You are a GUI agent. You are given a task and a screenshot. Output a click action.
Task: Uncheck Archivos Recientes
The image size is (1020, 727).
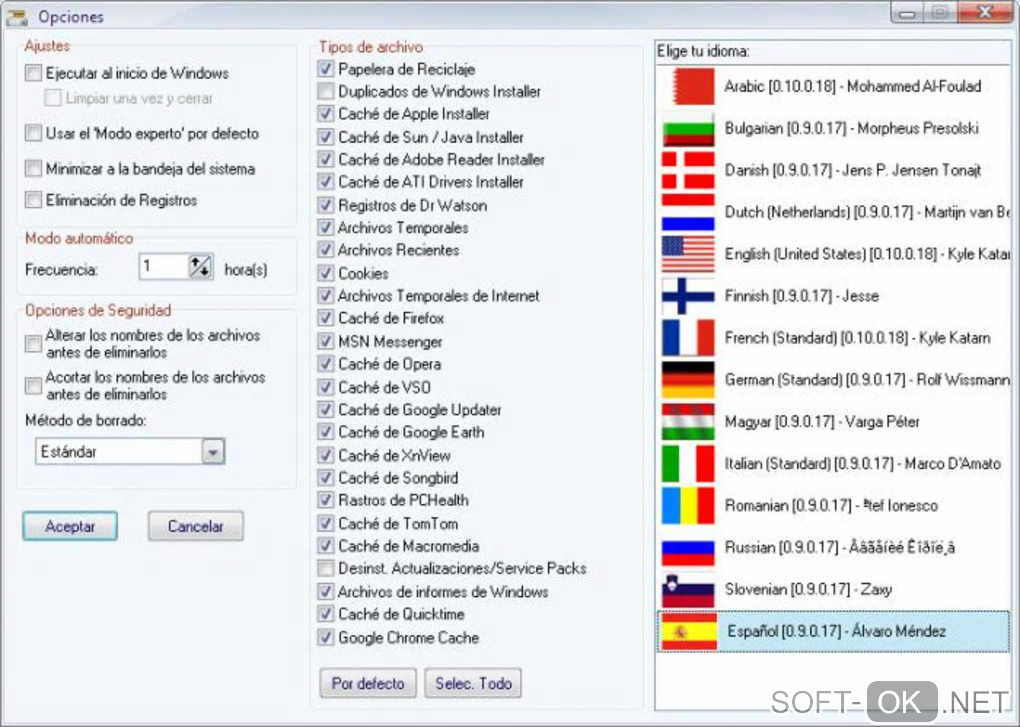[x=326, y=250]
